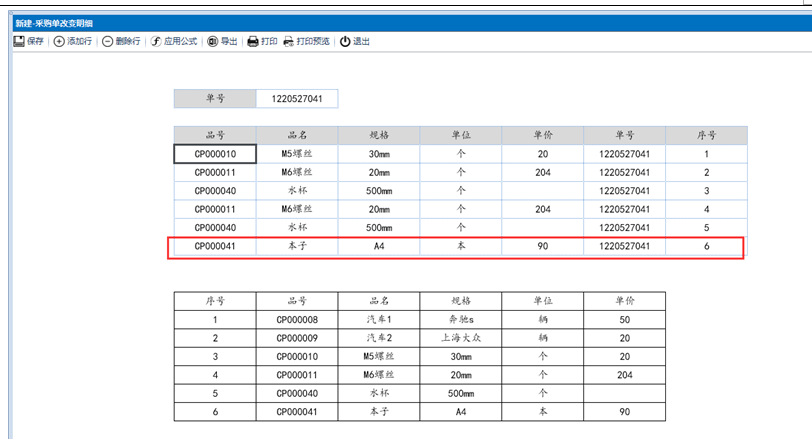Click the 单号 value field above the tables
Screen dimensions: 812x441
[x=297, y=98]
